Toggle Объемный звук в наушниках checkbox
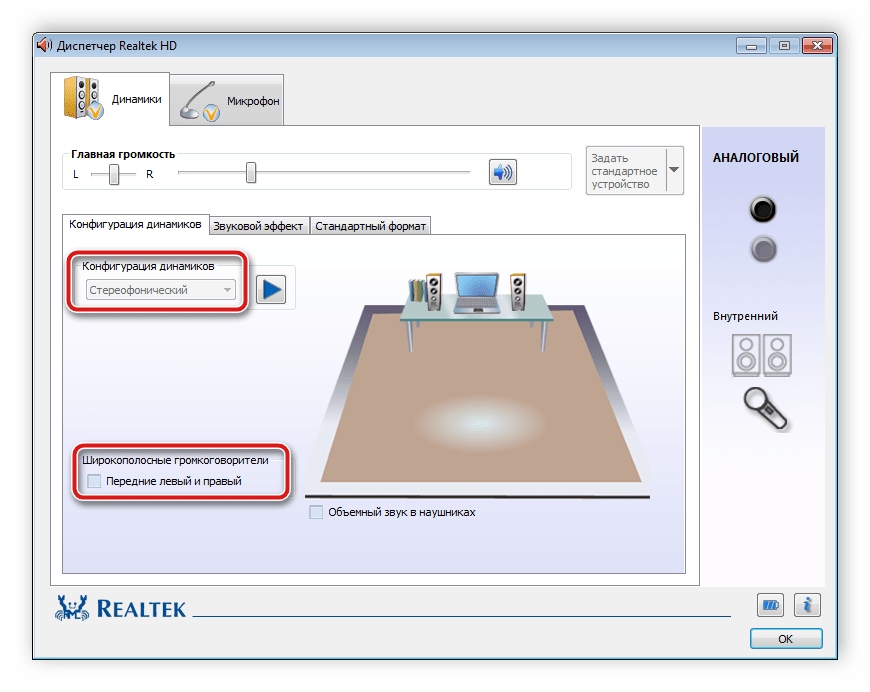 317,512
